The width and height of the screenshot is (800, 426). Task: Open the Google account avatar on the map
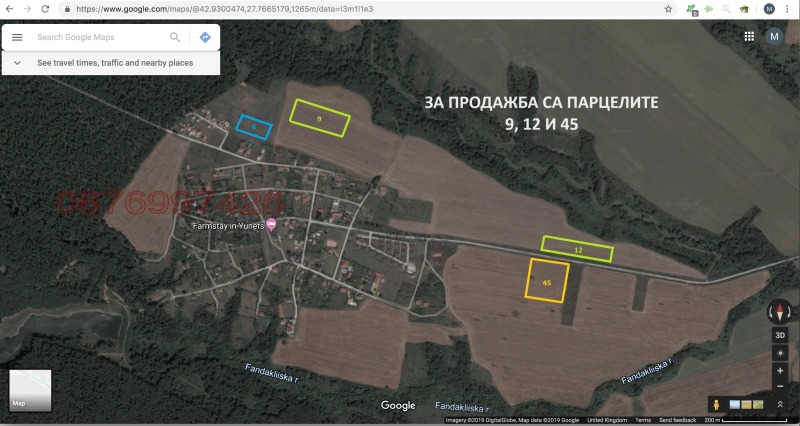click(x=774, y=36)
